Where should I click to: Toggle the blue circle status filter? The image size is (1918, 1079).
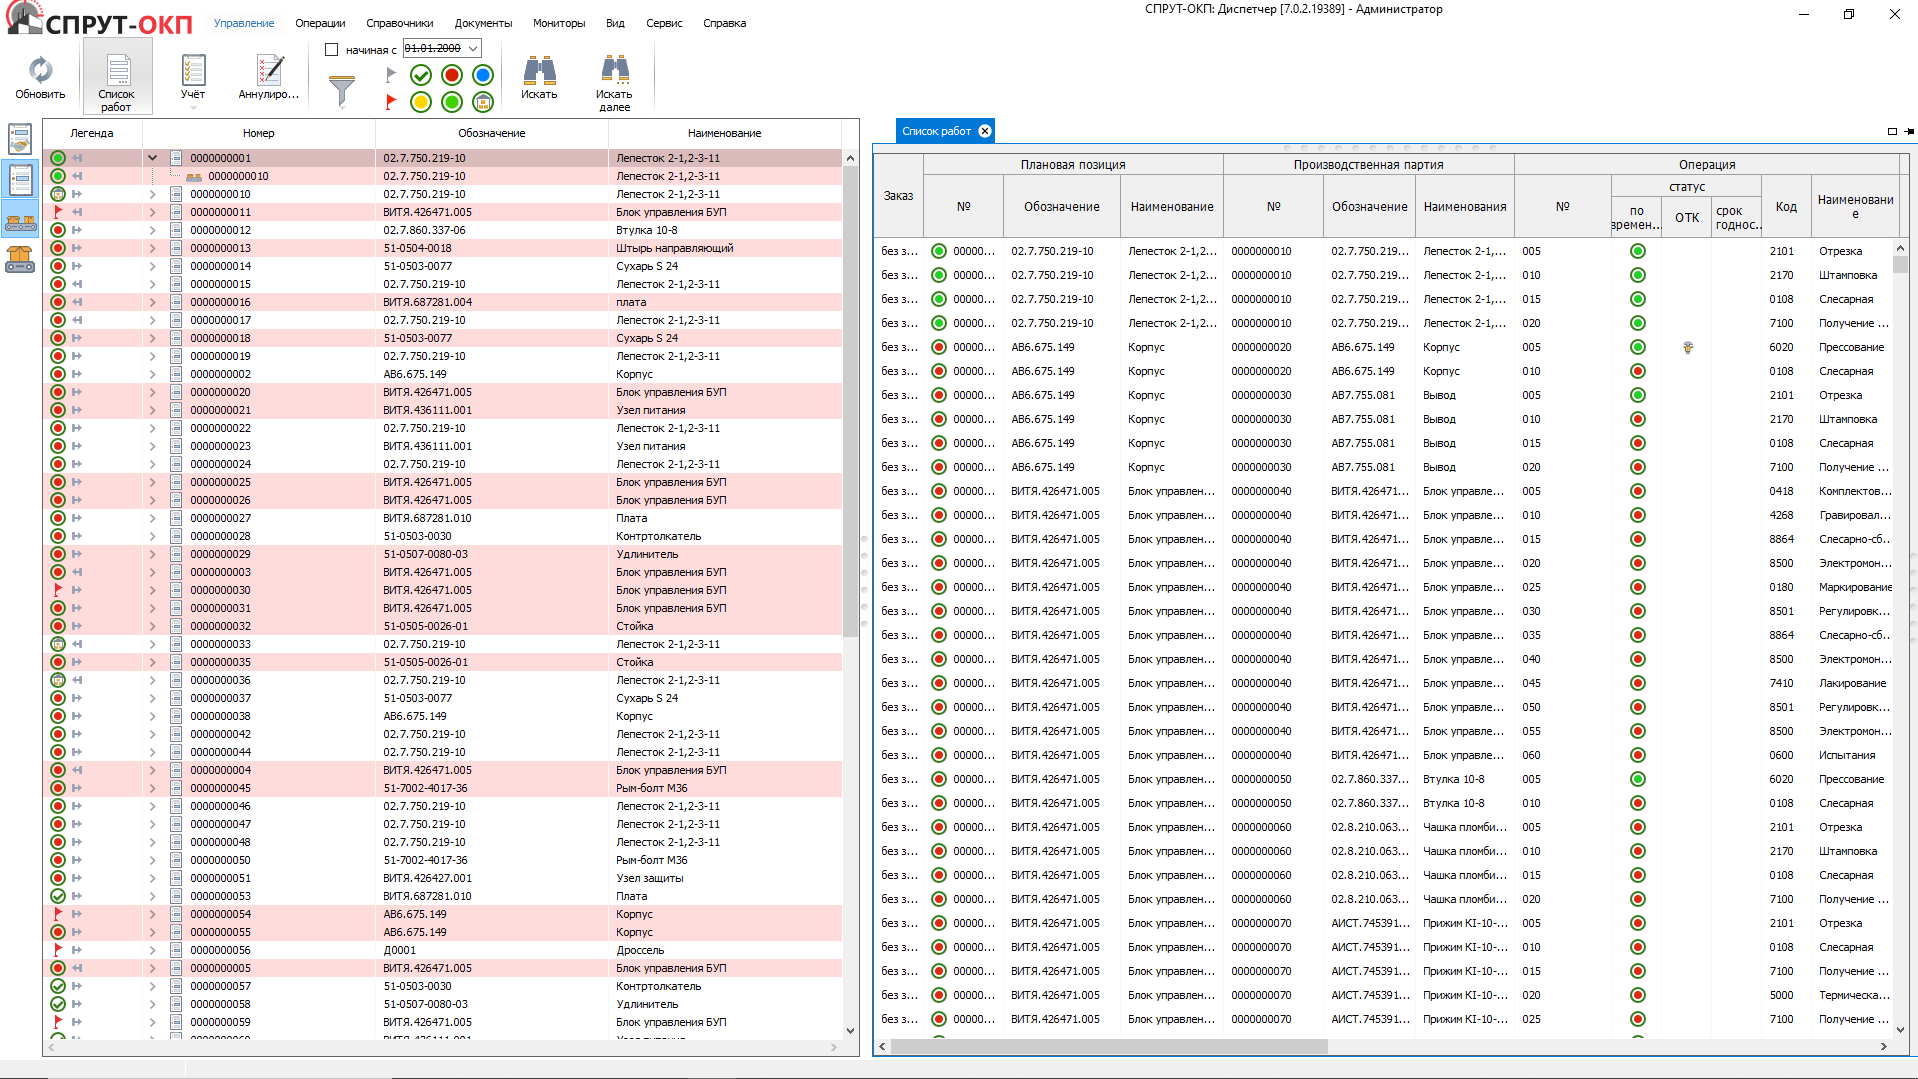click(x=483, y=75)
